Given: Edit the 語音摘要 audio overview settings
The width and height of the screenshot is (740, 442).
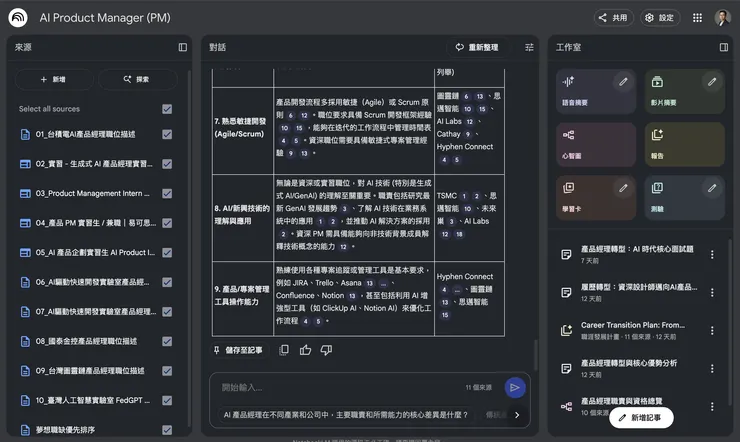Looking at the screenshot, I should (623, 82).
